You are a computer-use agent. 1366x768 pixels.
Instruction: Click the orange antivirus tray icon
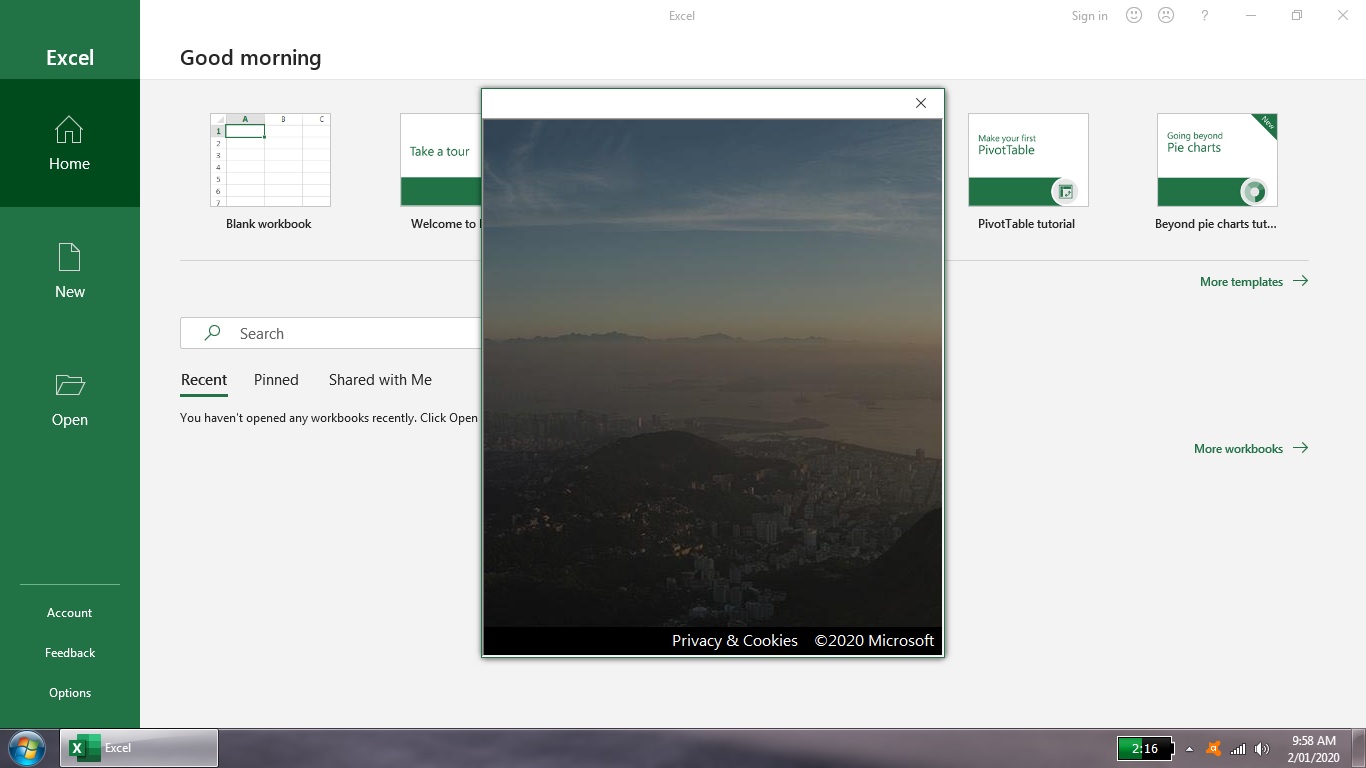[x=1214, y=748]
